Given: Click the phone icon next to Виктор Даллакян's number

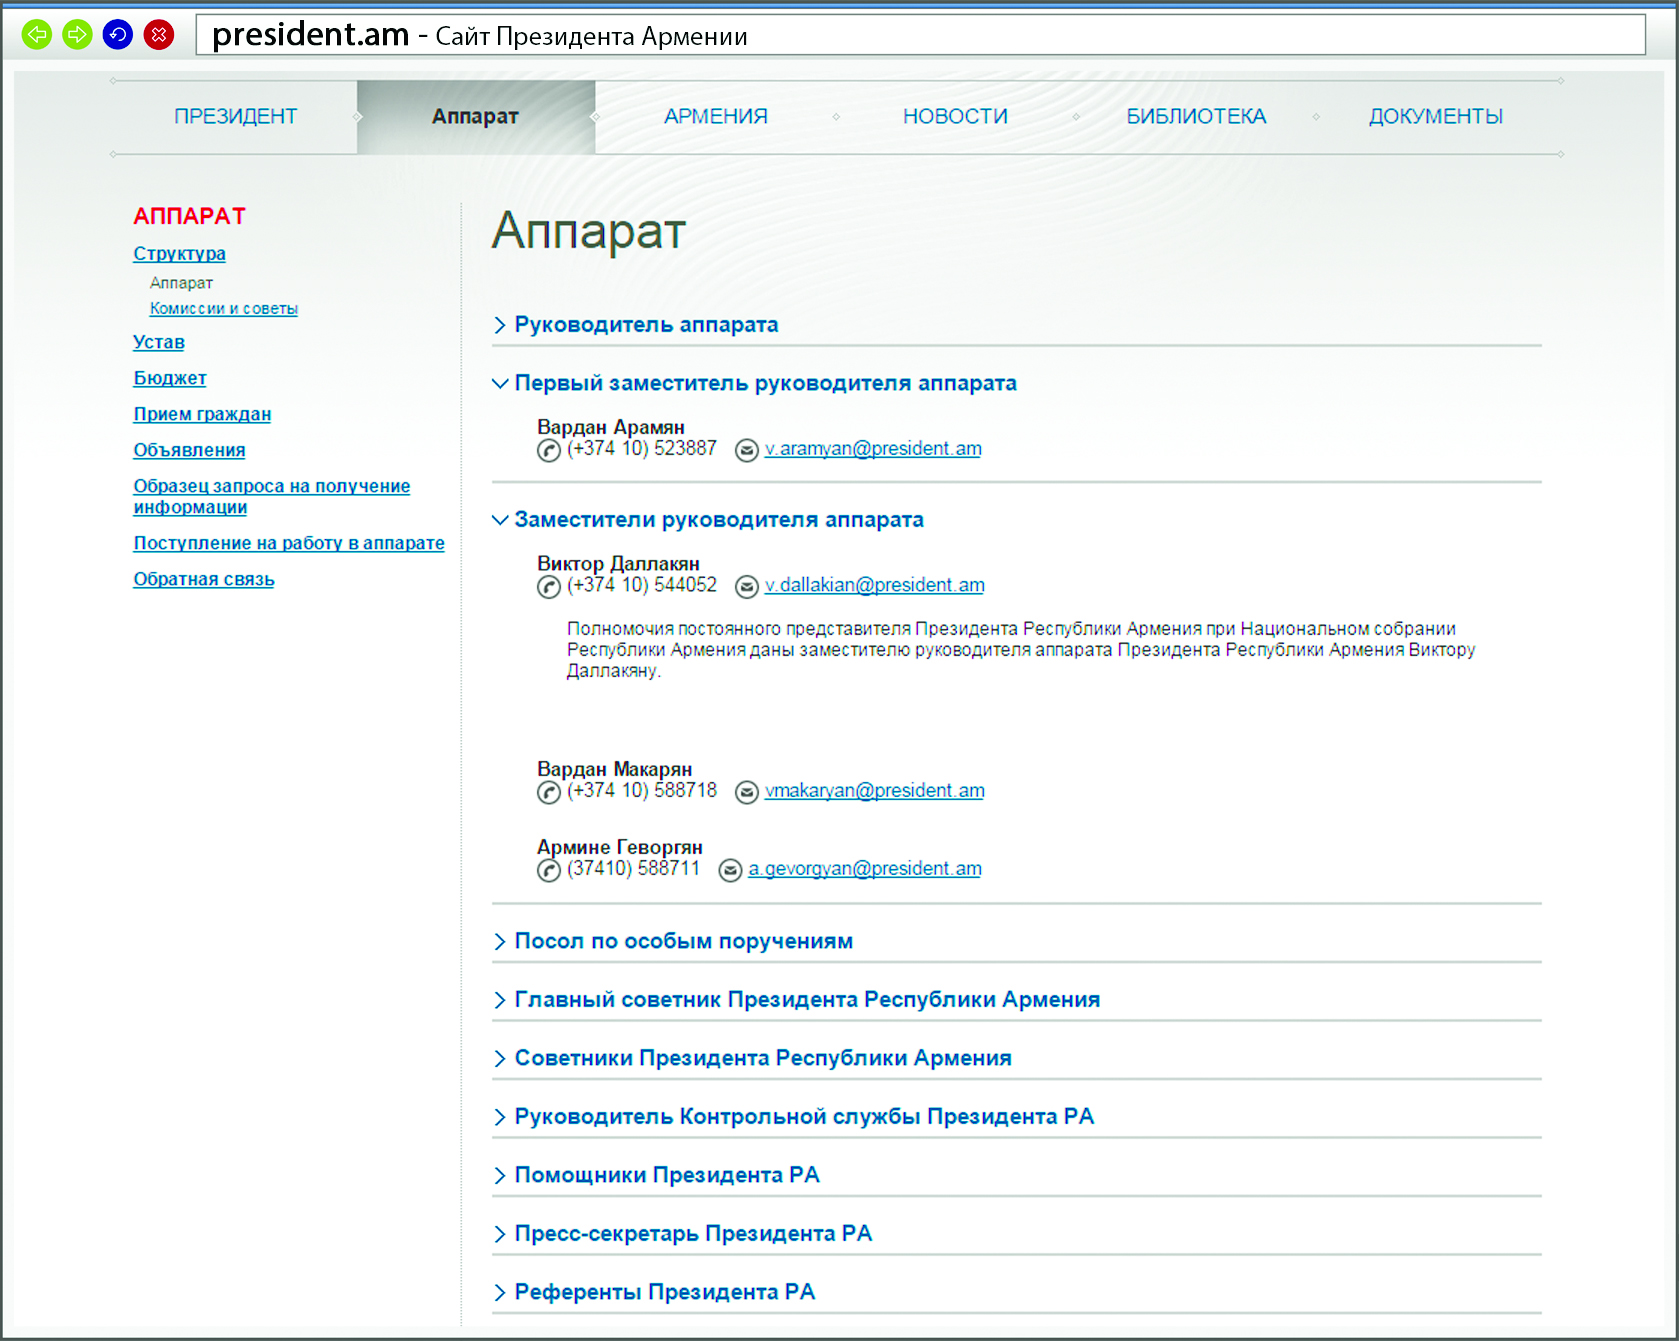Looking at the screenshot, I should [549, 587].
